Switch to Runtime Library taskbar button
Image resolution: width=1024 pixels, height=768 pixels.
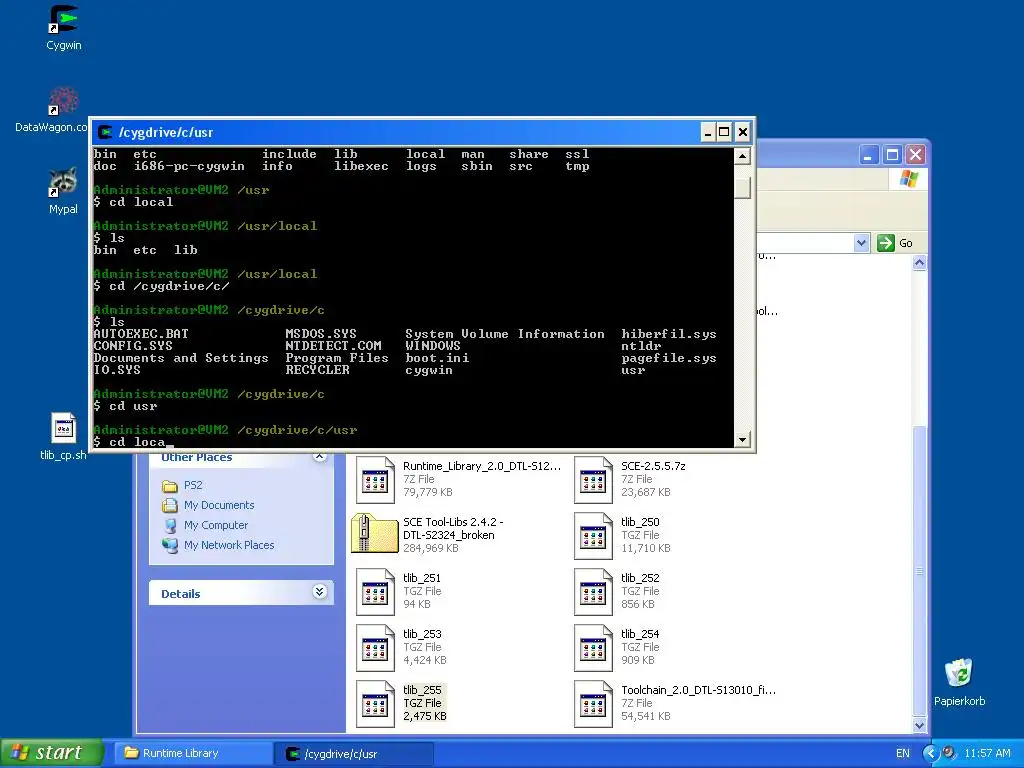(195, 753)
